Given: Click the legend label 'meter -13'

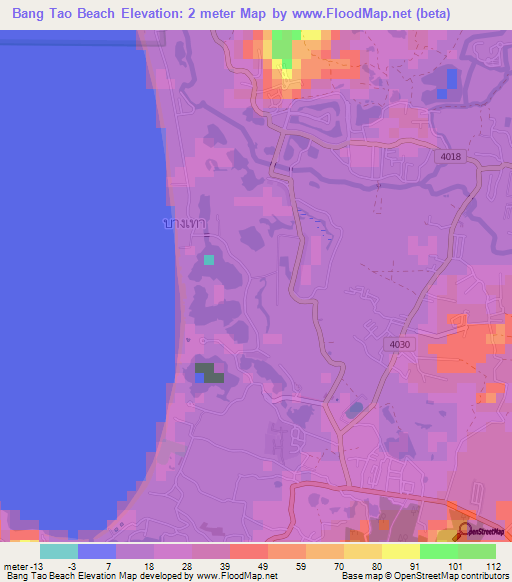Looking at the screenshot, I should point(23,567).
